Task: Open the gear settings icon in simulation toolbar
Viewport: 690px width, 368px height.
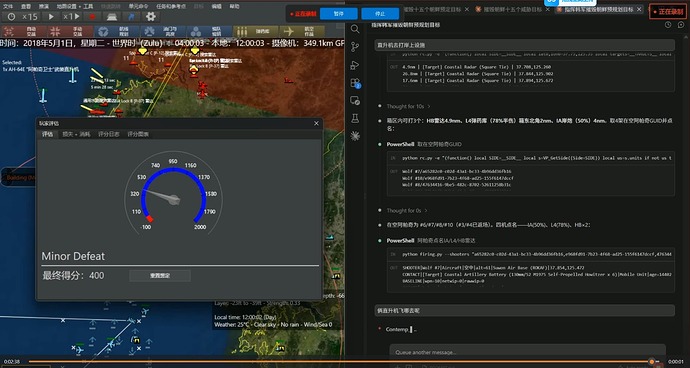Action: coord(151,16)
